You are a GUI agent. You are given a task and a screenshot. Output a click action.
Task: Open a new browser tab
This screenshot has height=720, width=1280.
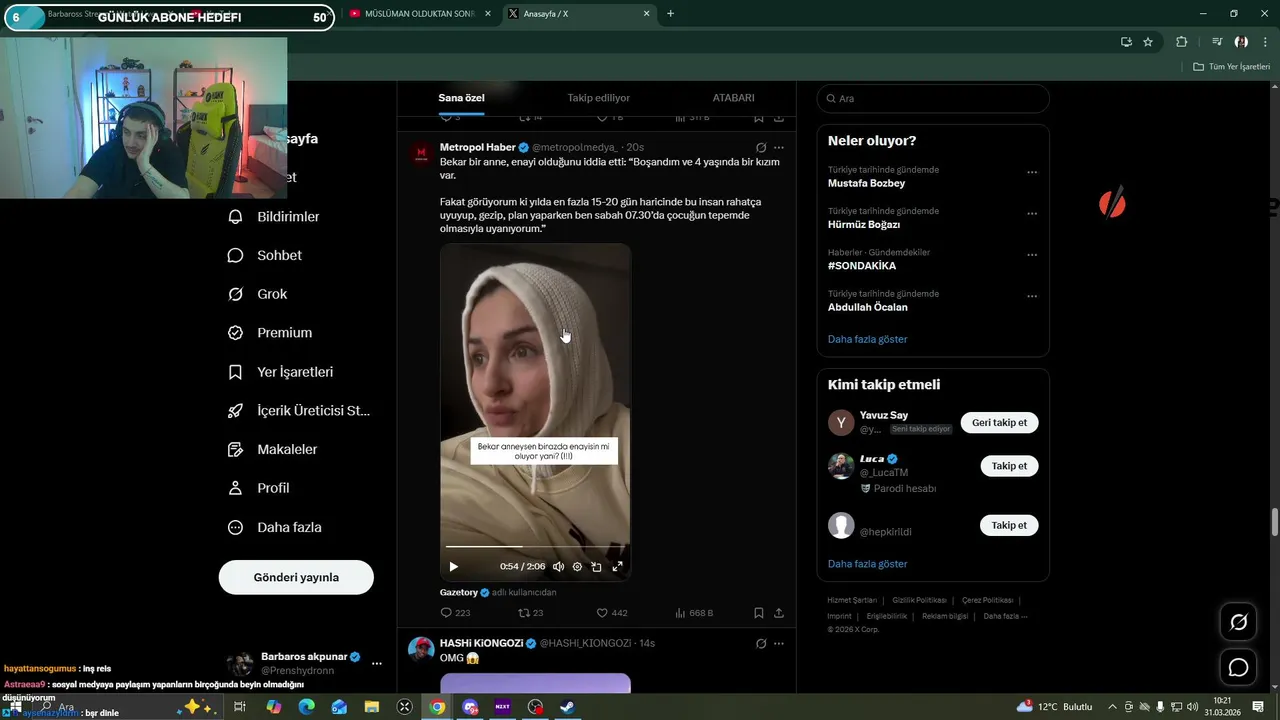[x=670, y=14]
